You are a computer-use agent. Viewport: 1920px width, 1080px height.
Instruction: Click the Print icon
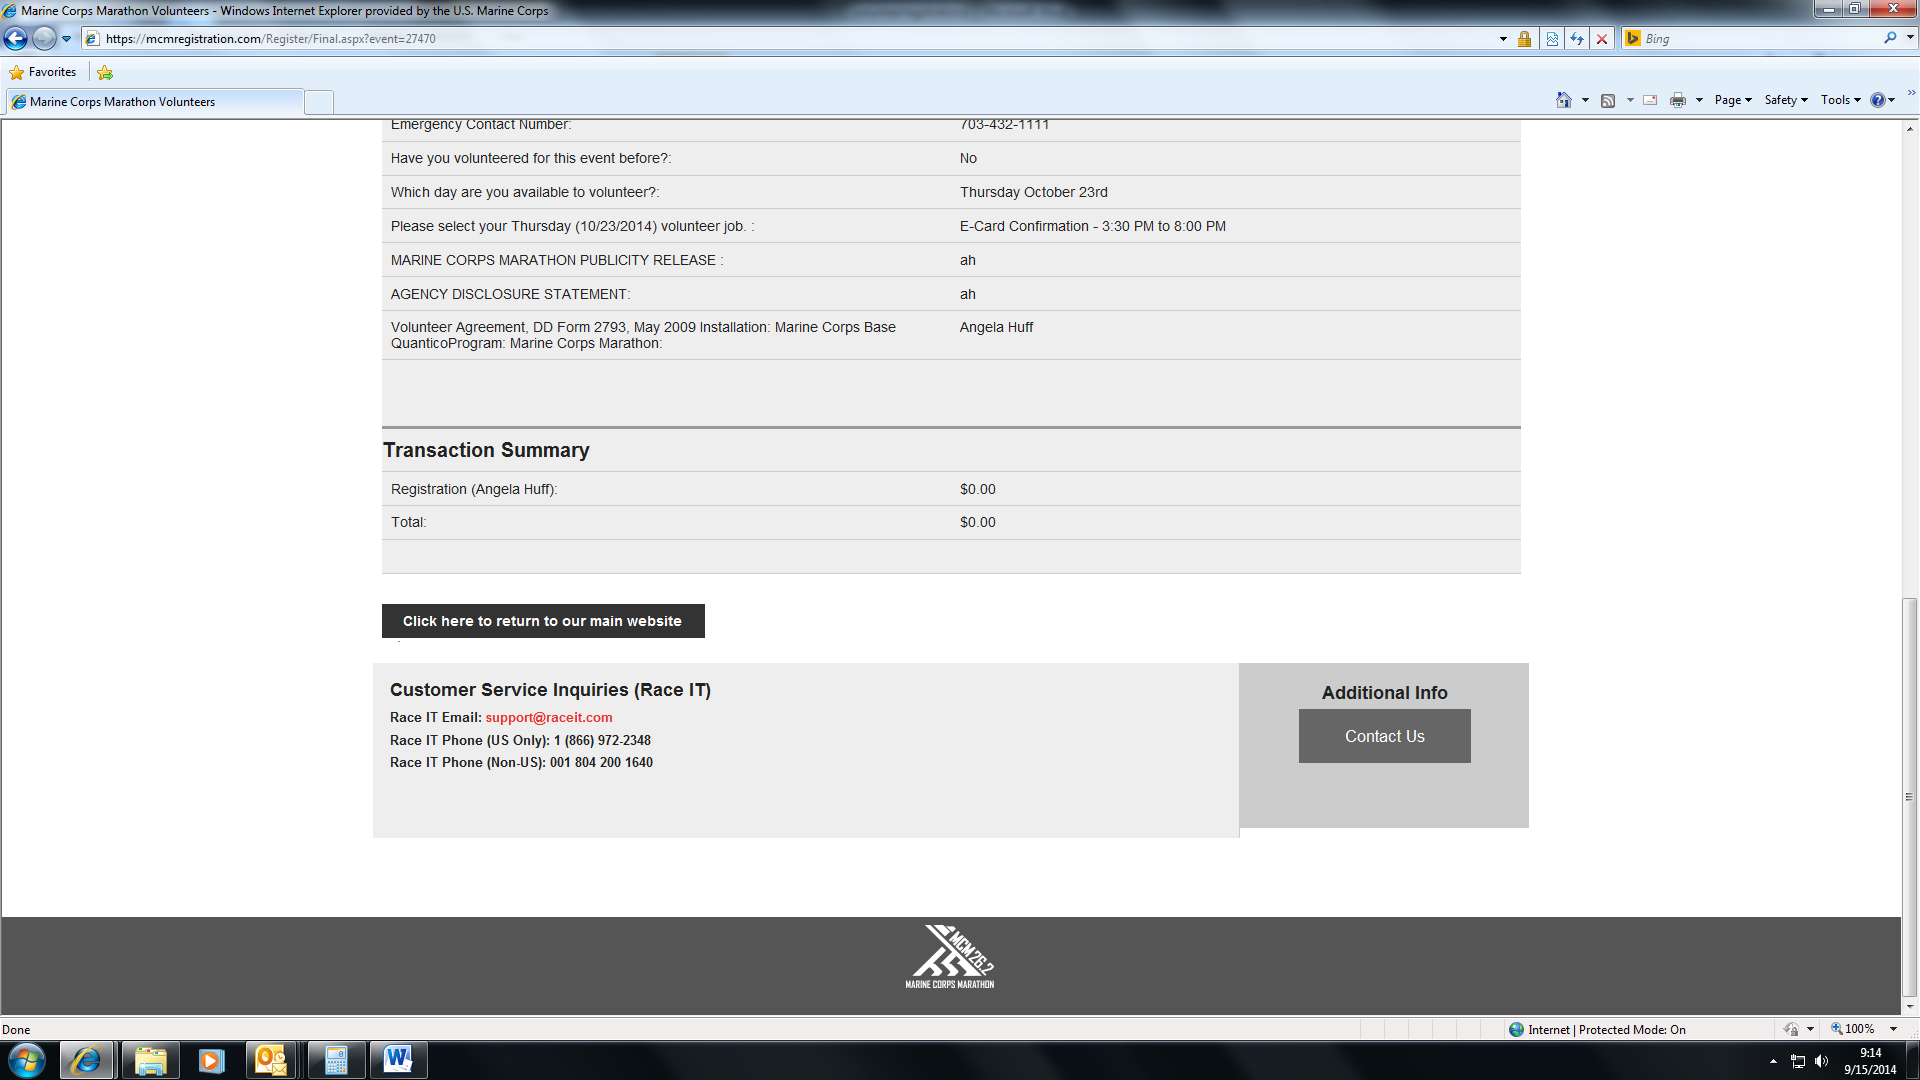[1677, 100]
